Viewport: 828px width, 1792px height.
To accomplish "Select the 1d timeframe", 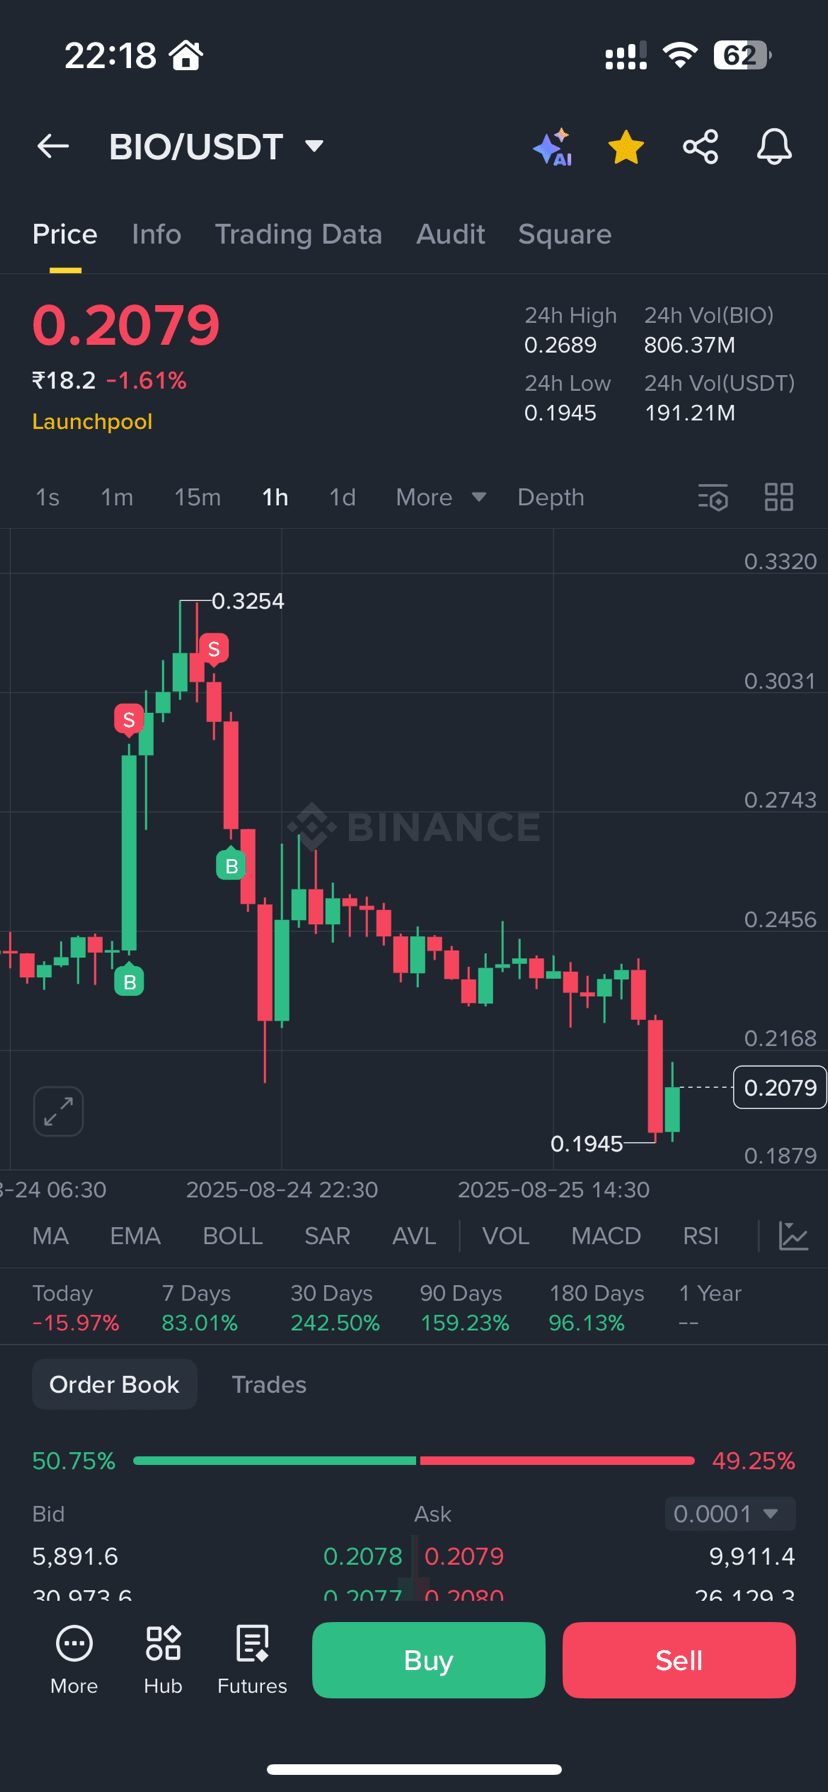I will [342, 497].
